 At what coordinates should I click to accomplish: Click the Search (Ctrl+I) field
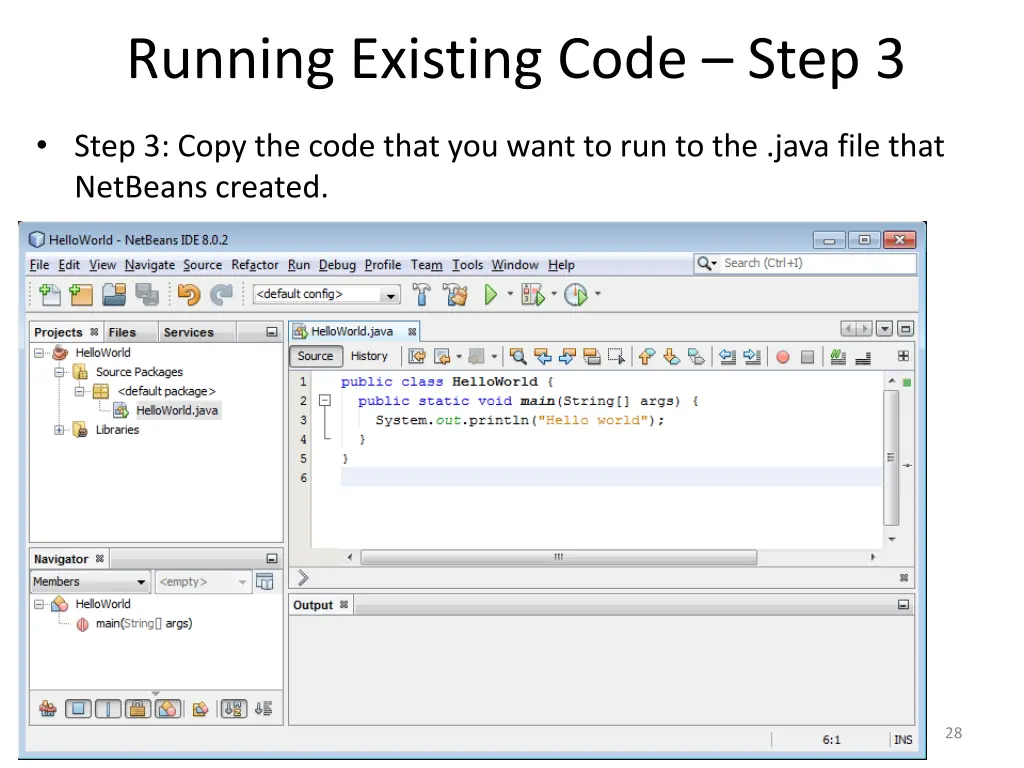[x=805, y=263]
